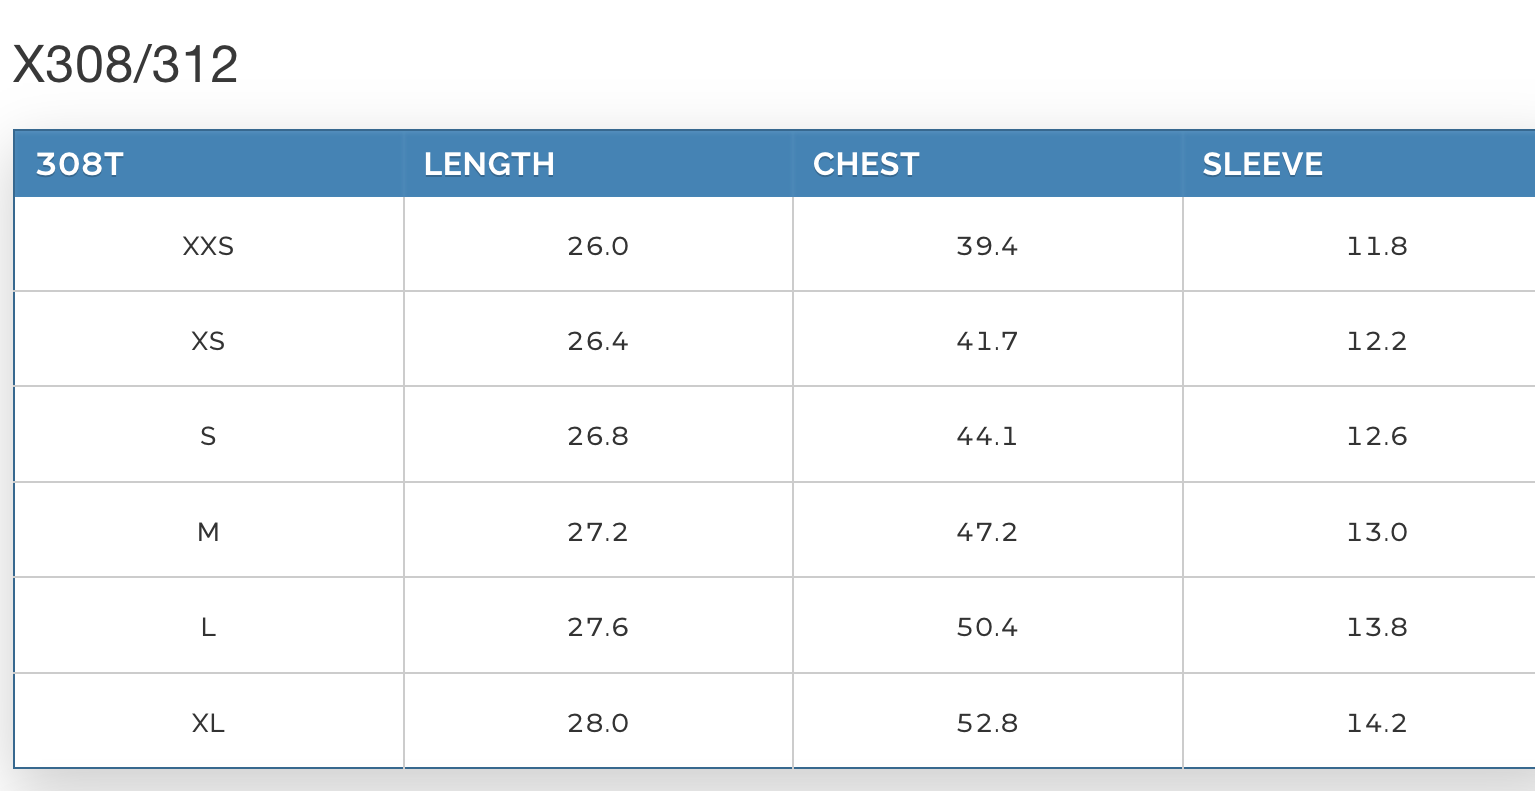The image size is (1535, 791).
Task: Select the XXS size row label
Action: [x=208, y=246]
